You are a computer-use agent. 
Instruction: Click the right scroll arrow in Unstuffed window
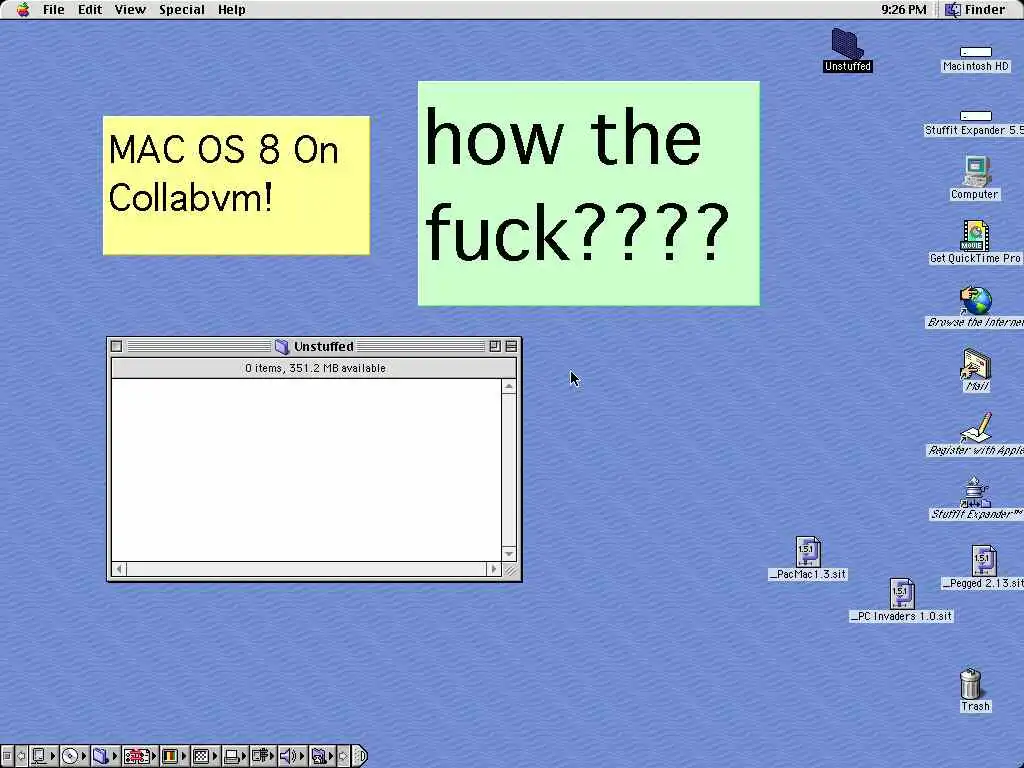point(494,569)
